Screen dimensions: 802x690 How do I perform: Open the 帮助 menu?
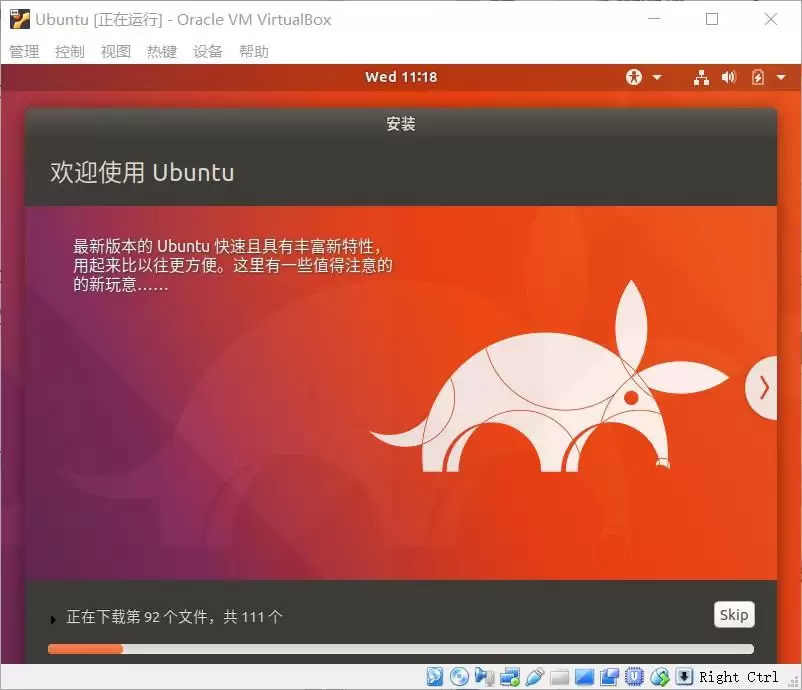click(x=254, y=51)
